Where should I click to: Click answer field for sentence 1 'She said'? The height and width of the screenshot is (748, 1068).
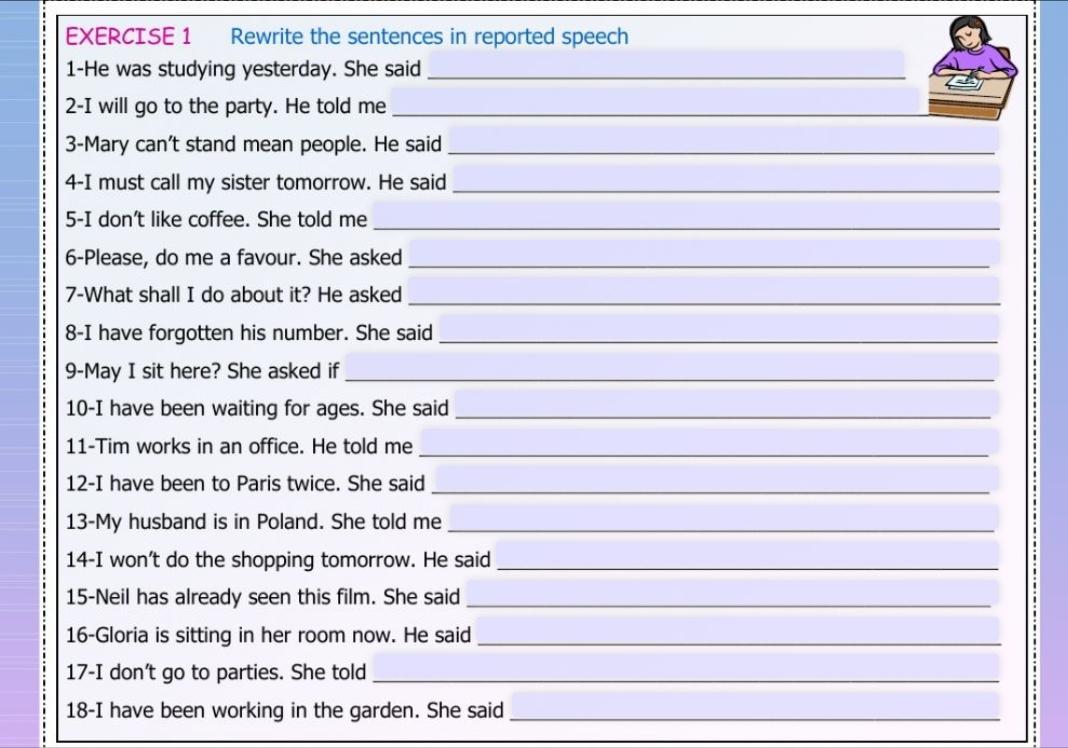pyautogui.click(x=666, y=66)
